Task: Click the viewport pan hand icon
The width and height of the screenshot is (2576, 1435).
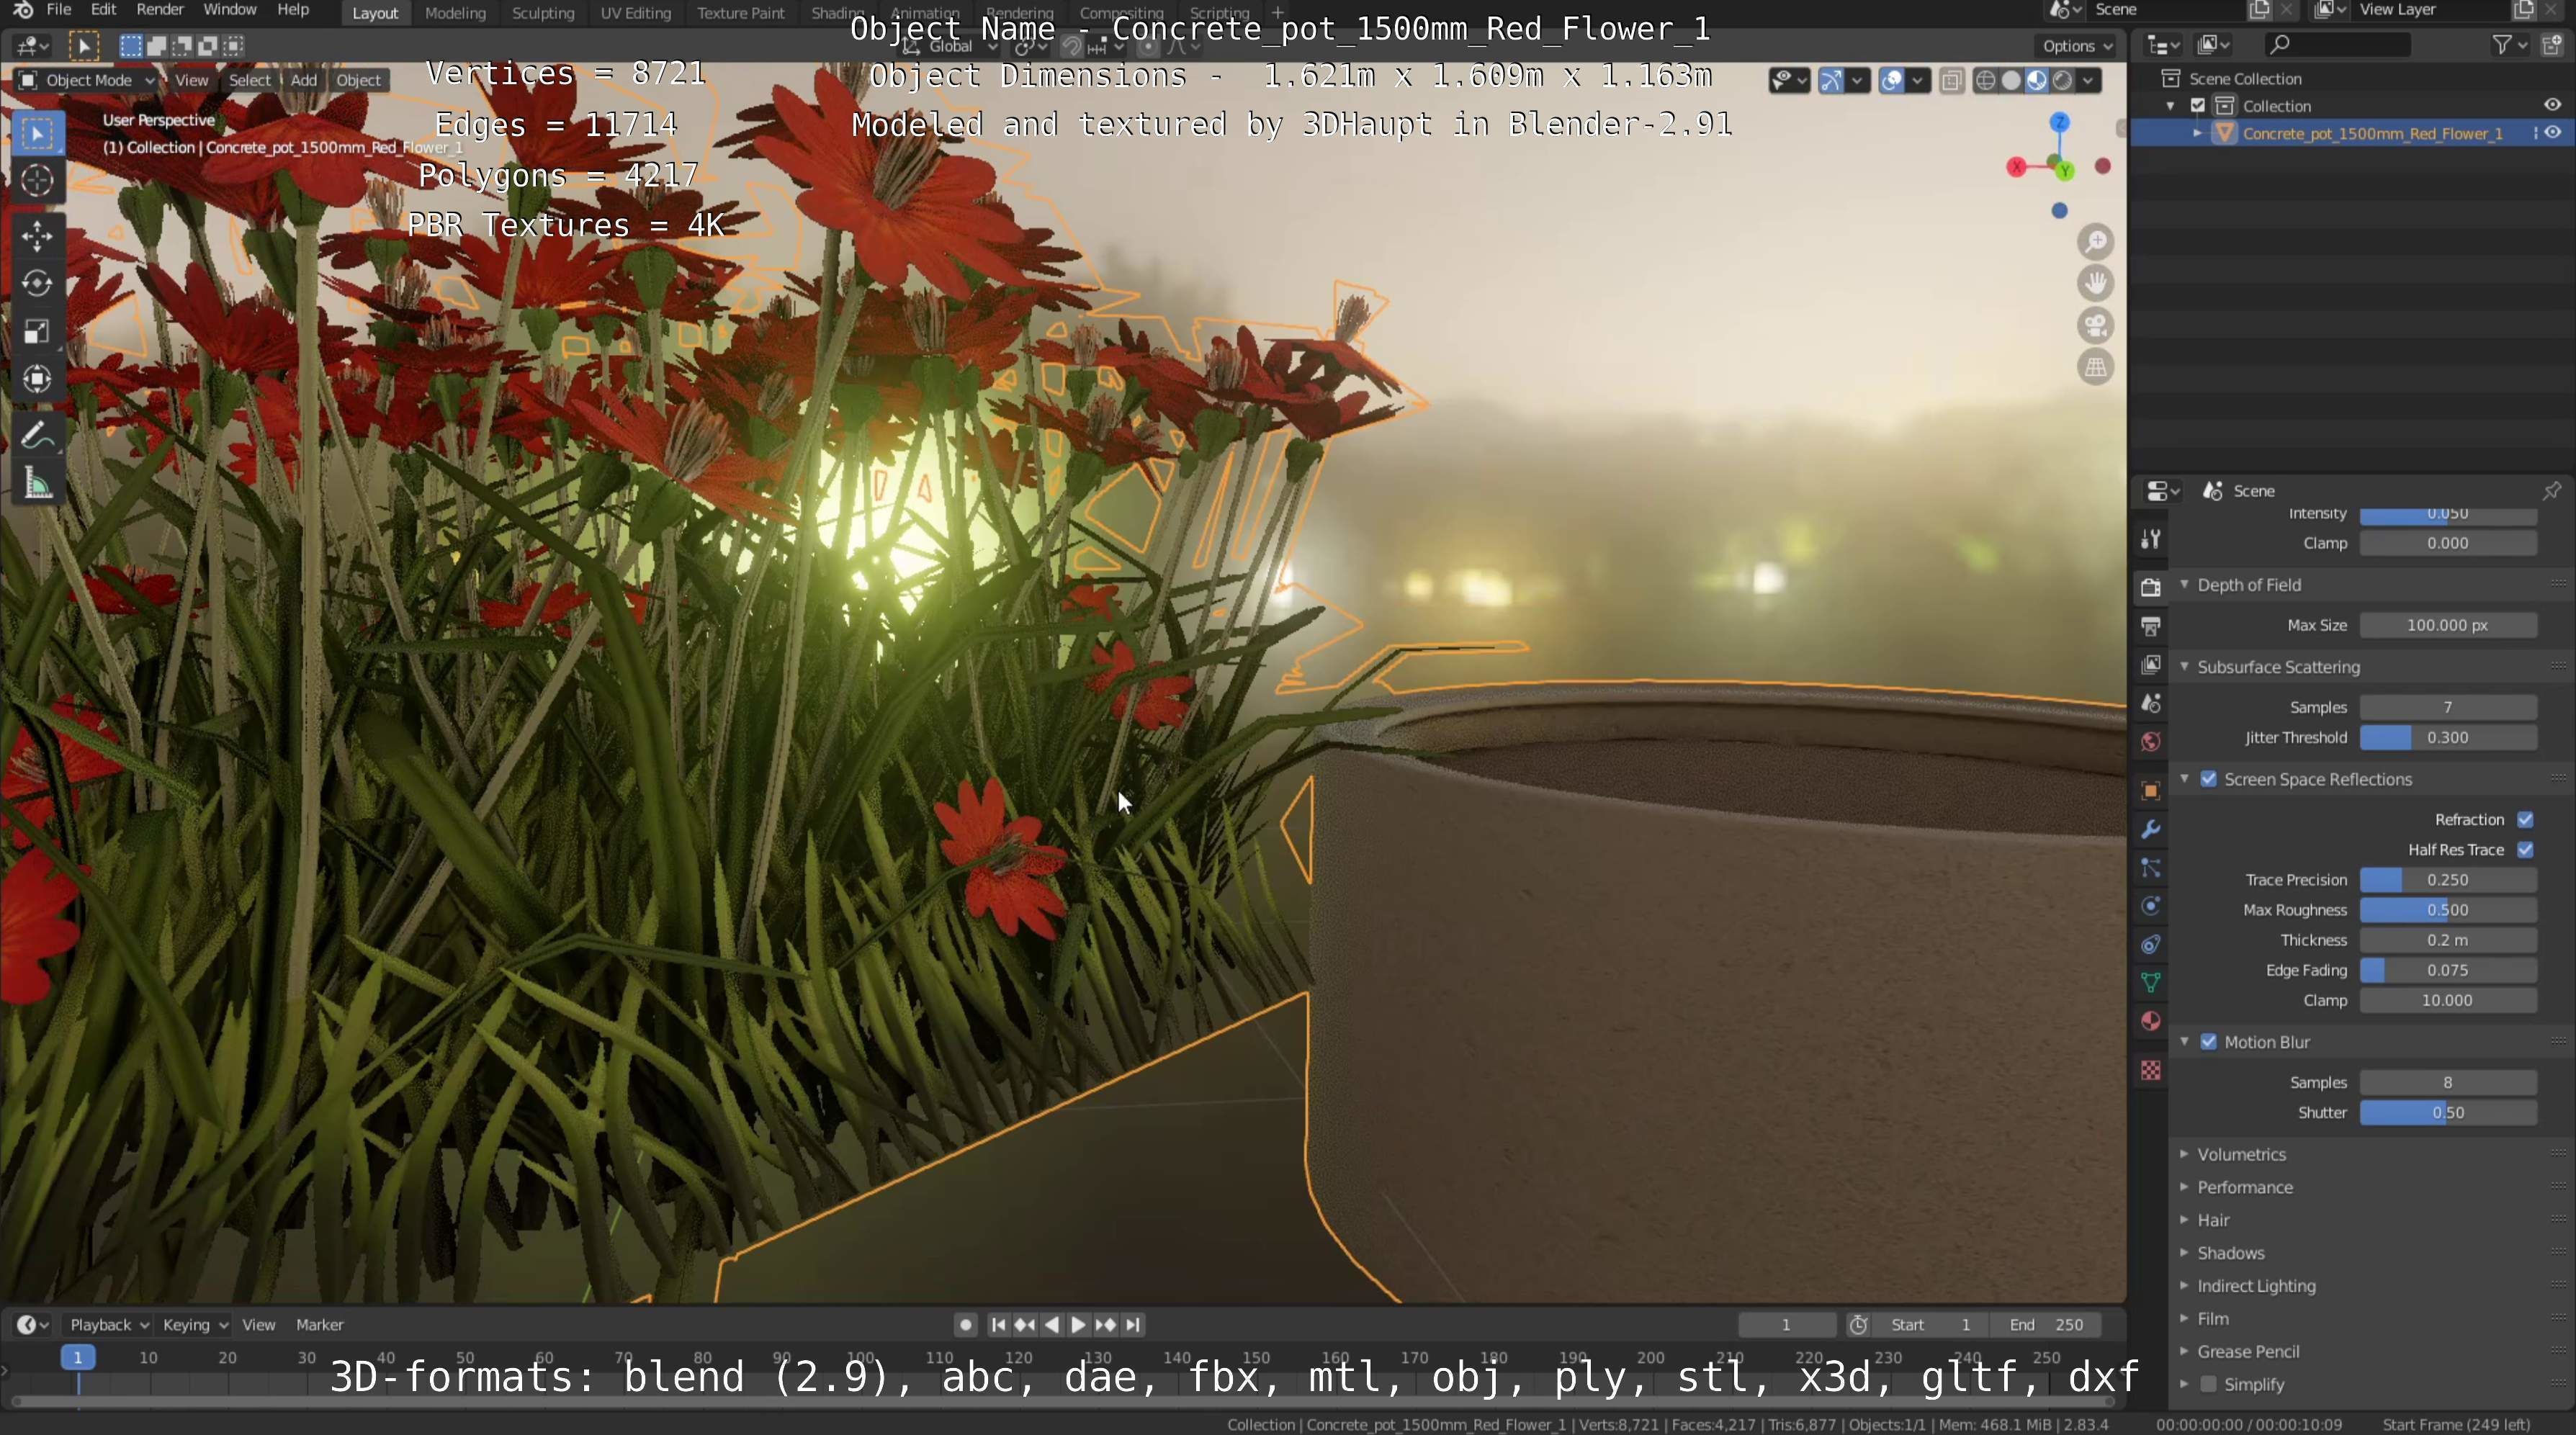Action: click(2096, 284)
